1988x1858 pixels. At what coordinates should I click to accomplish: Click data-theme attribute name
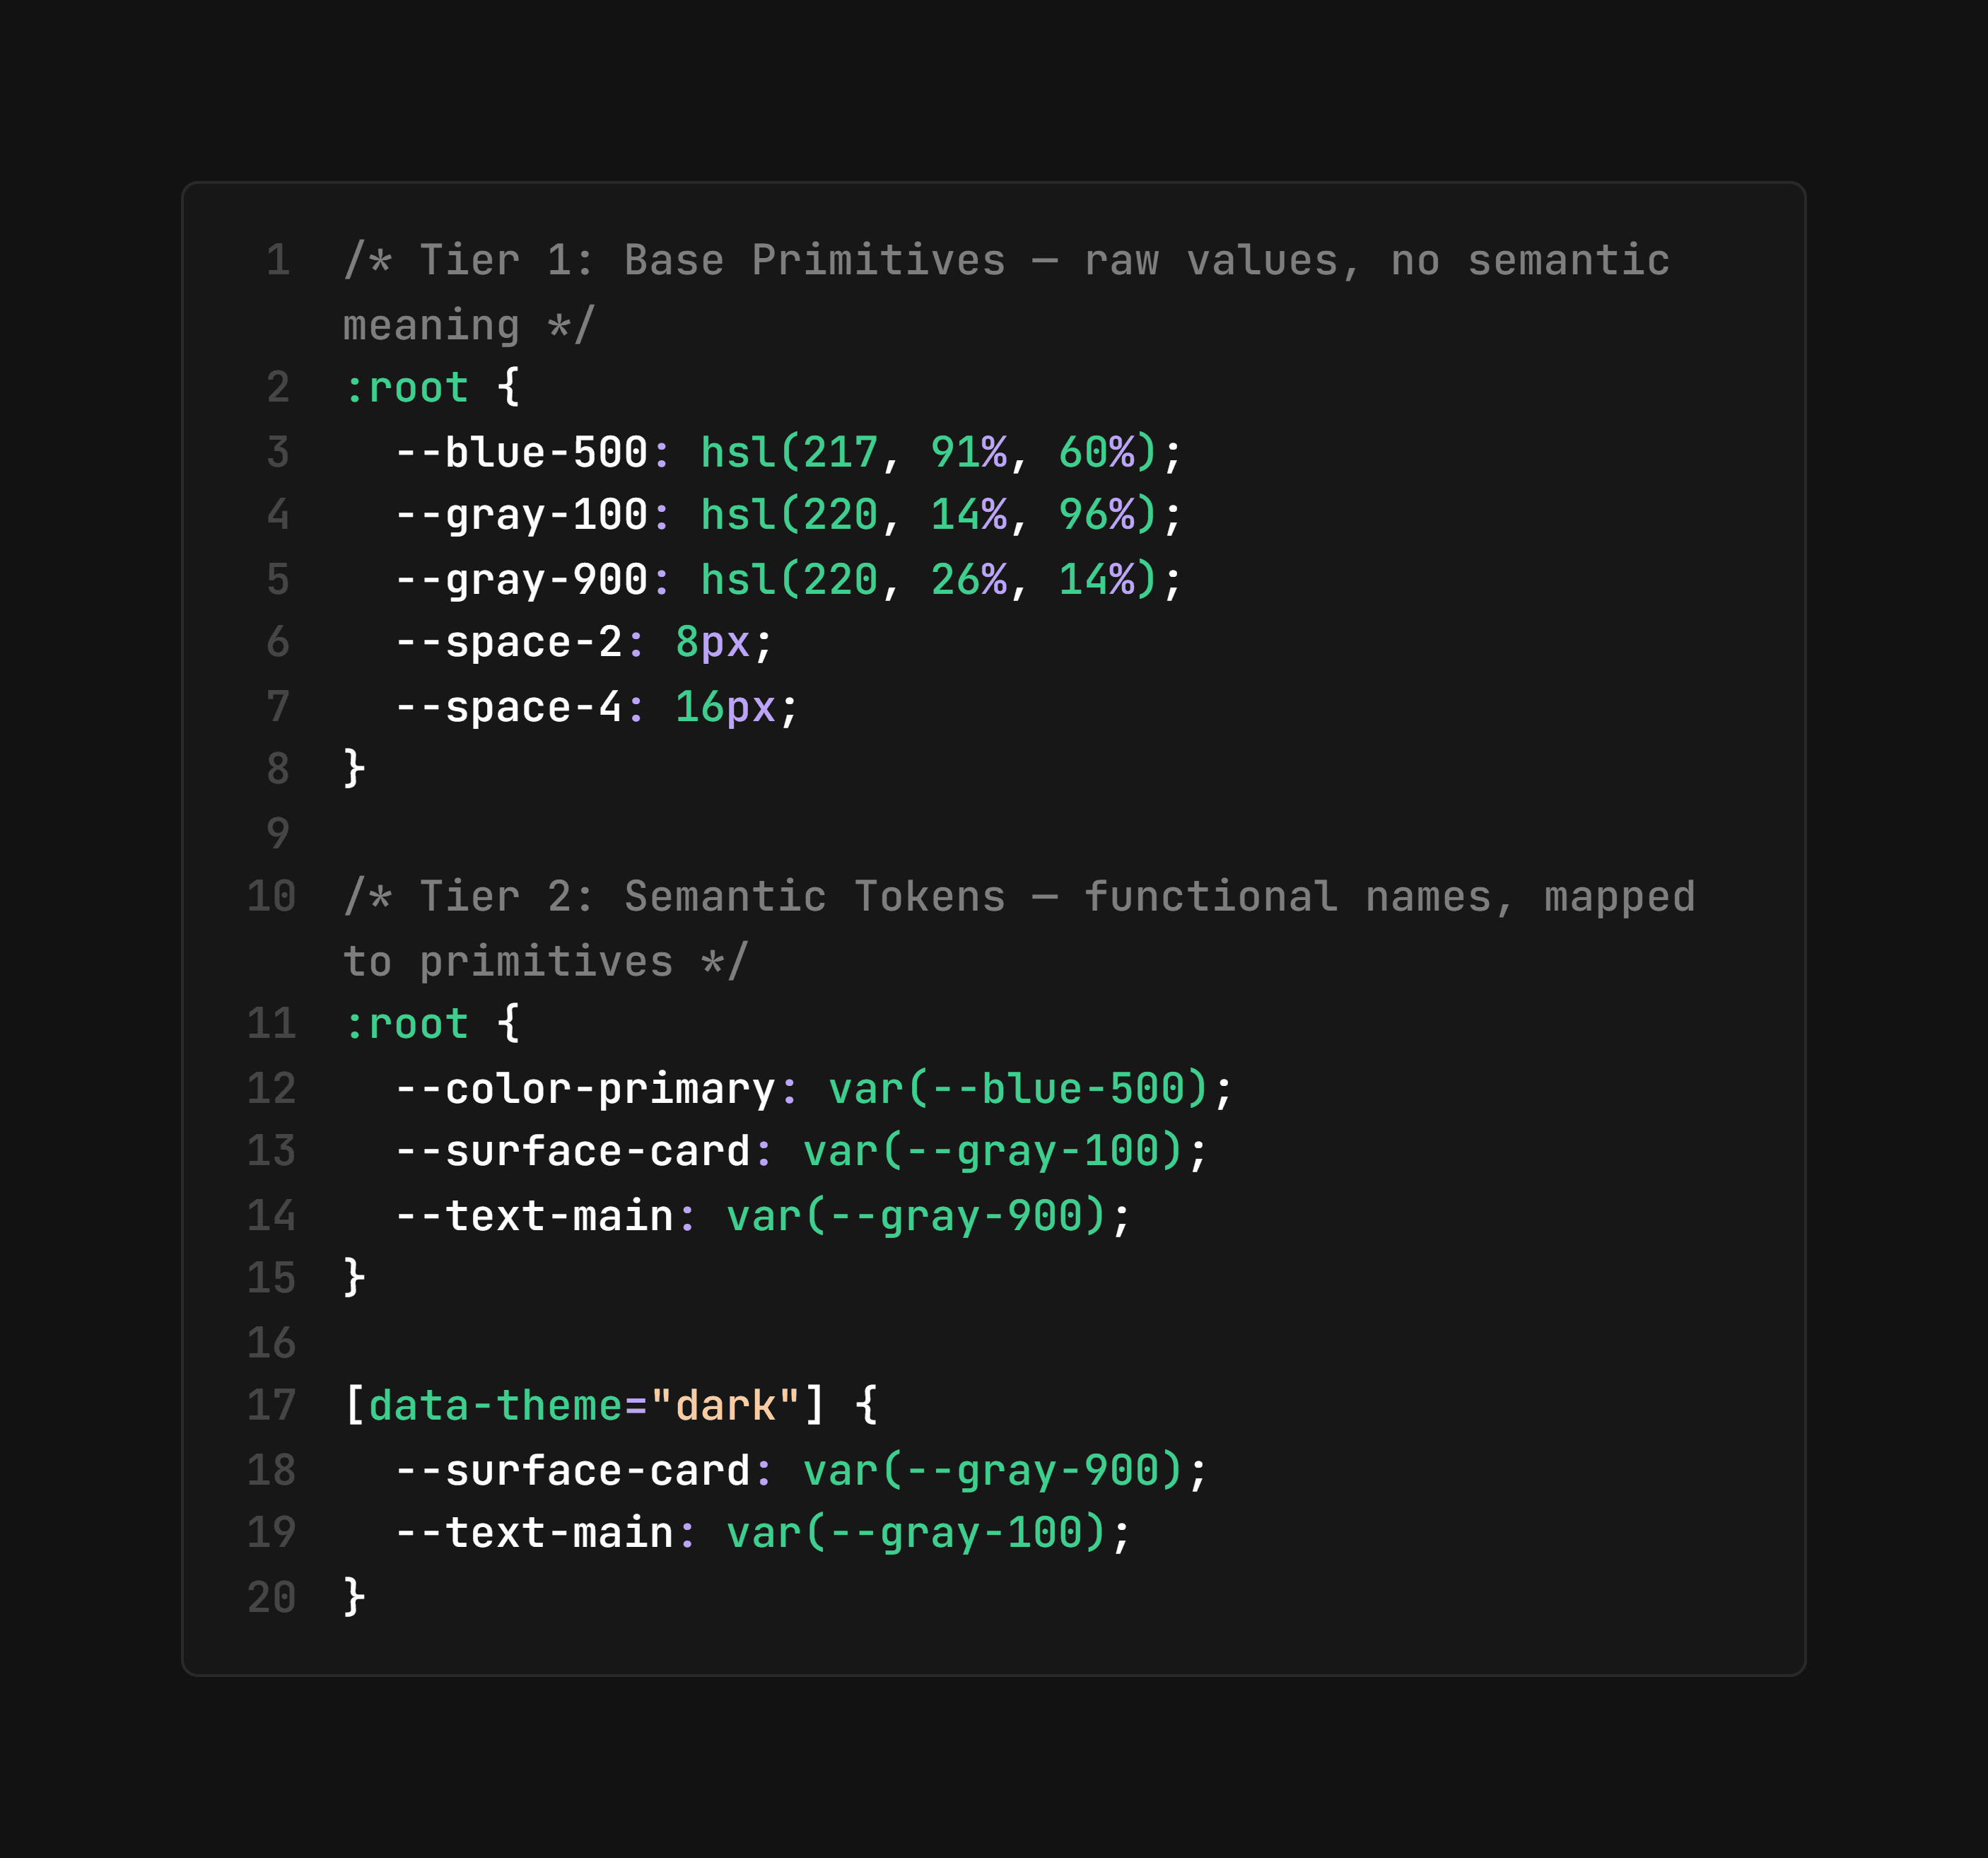(496, 1406)
